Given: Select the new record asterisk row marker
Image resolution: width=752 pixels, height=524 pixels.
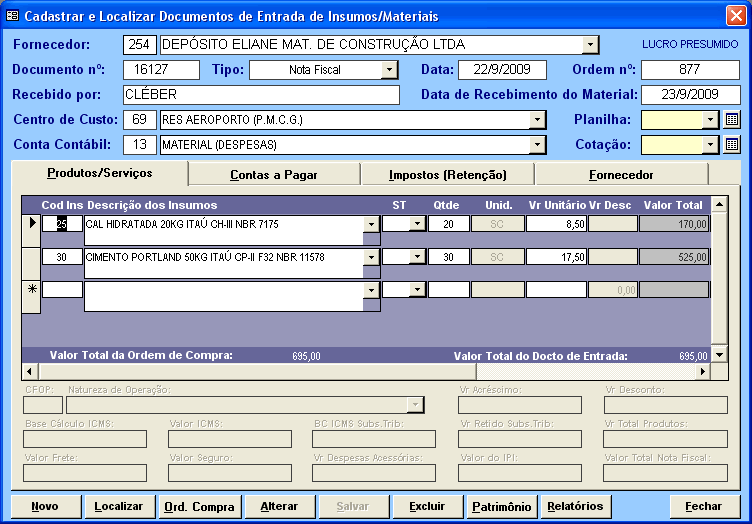Looking at the screenshot, I should coord(30,289).
